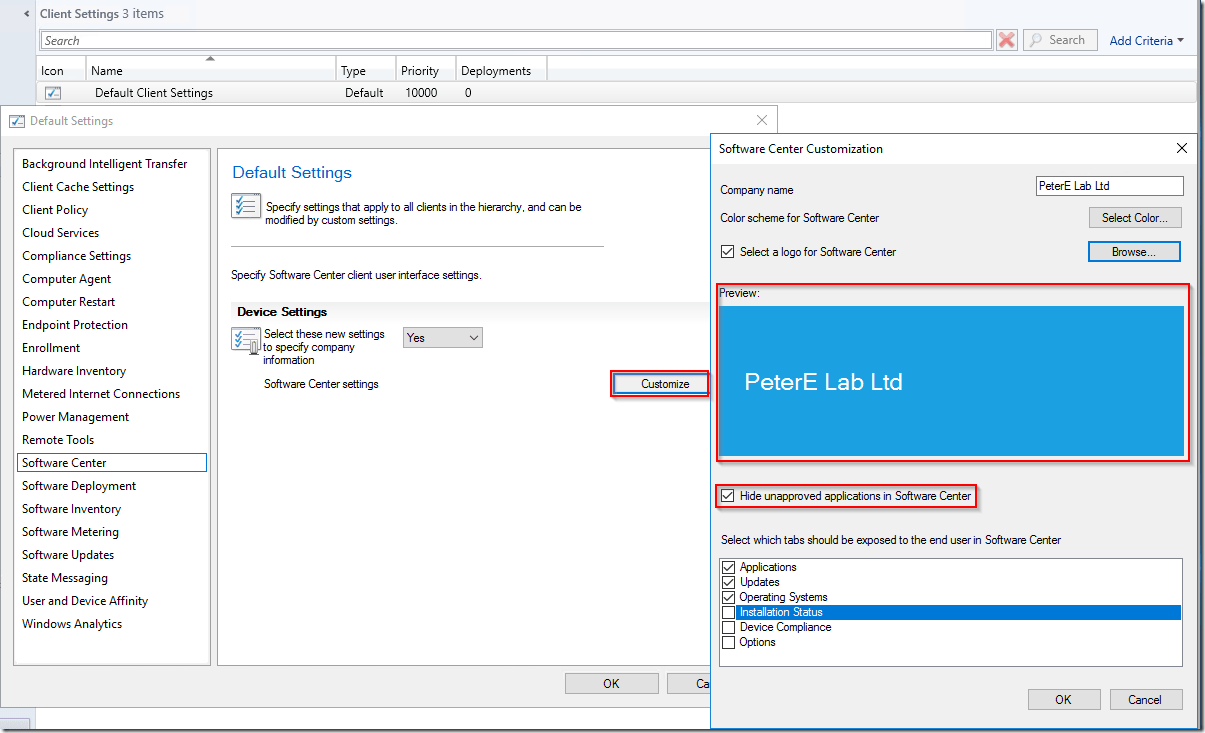Open Hardware Inventory settings category
The height and width of the screenshot is (733, 1205).
pos(74,371)
